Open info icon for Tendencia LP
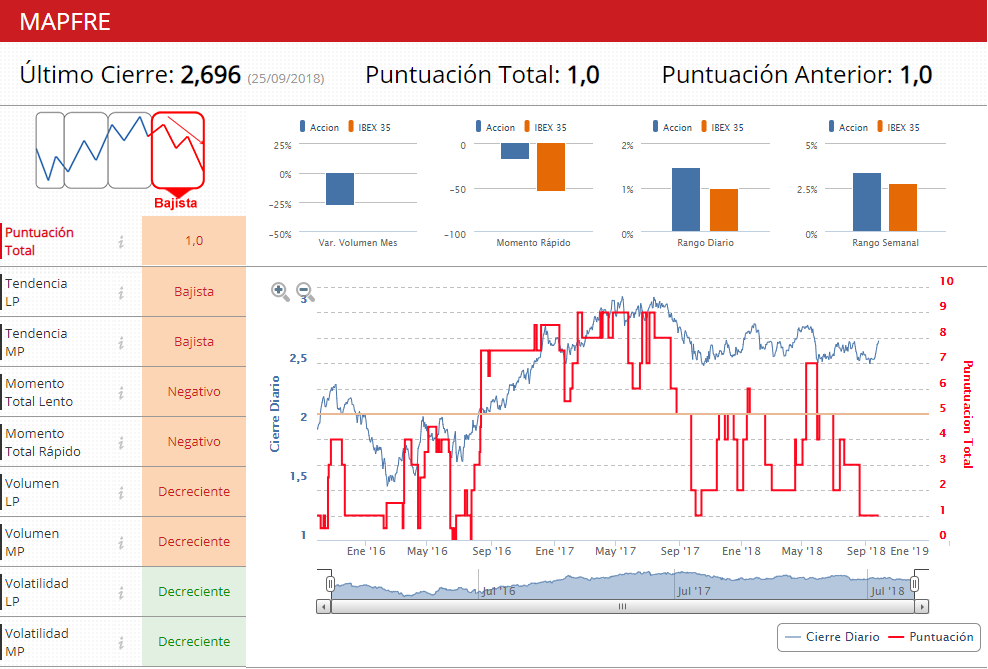 click(121, 292)
